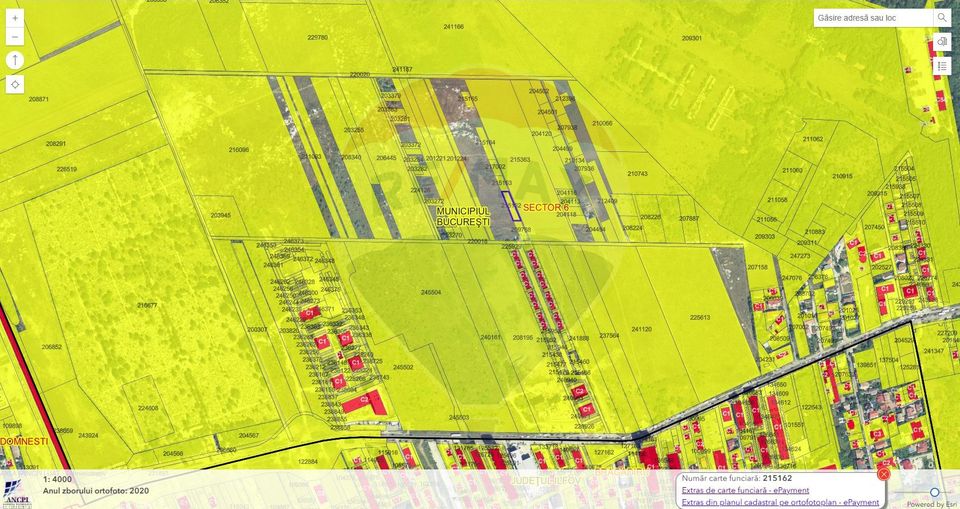Click parcel 209301 on the map

[x=691, y=38]
